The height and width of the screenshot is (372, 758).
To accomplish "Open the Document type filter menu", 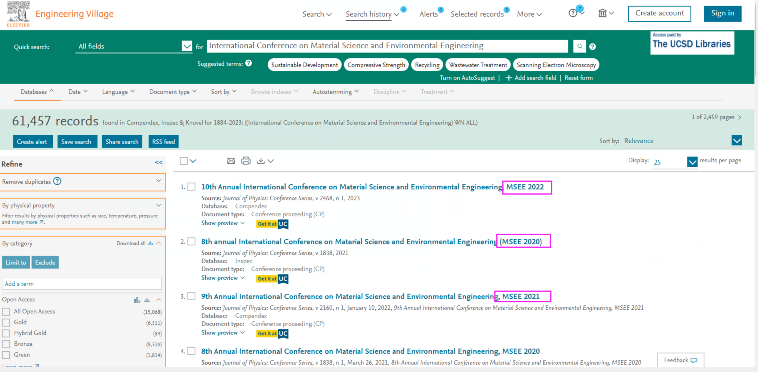I will [173, 91].
